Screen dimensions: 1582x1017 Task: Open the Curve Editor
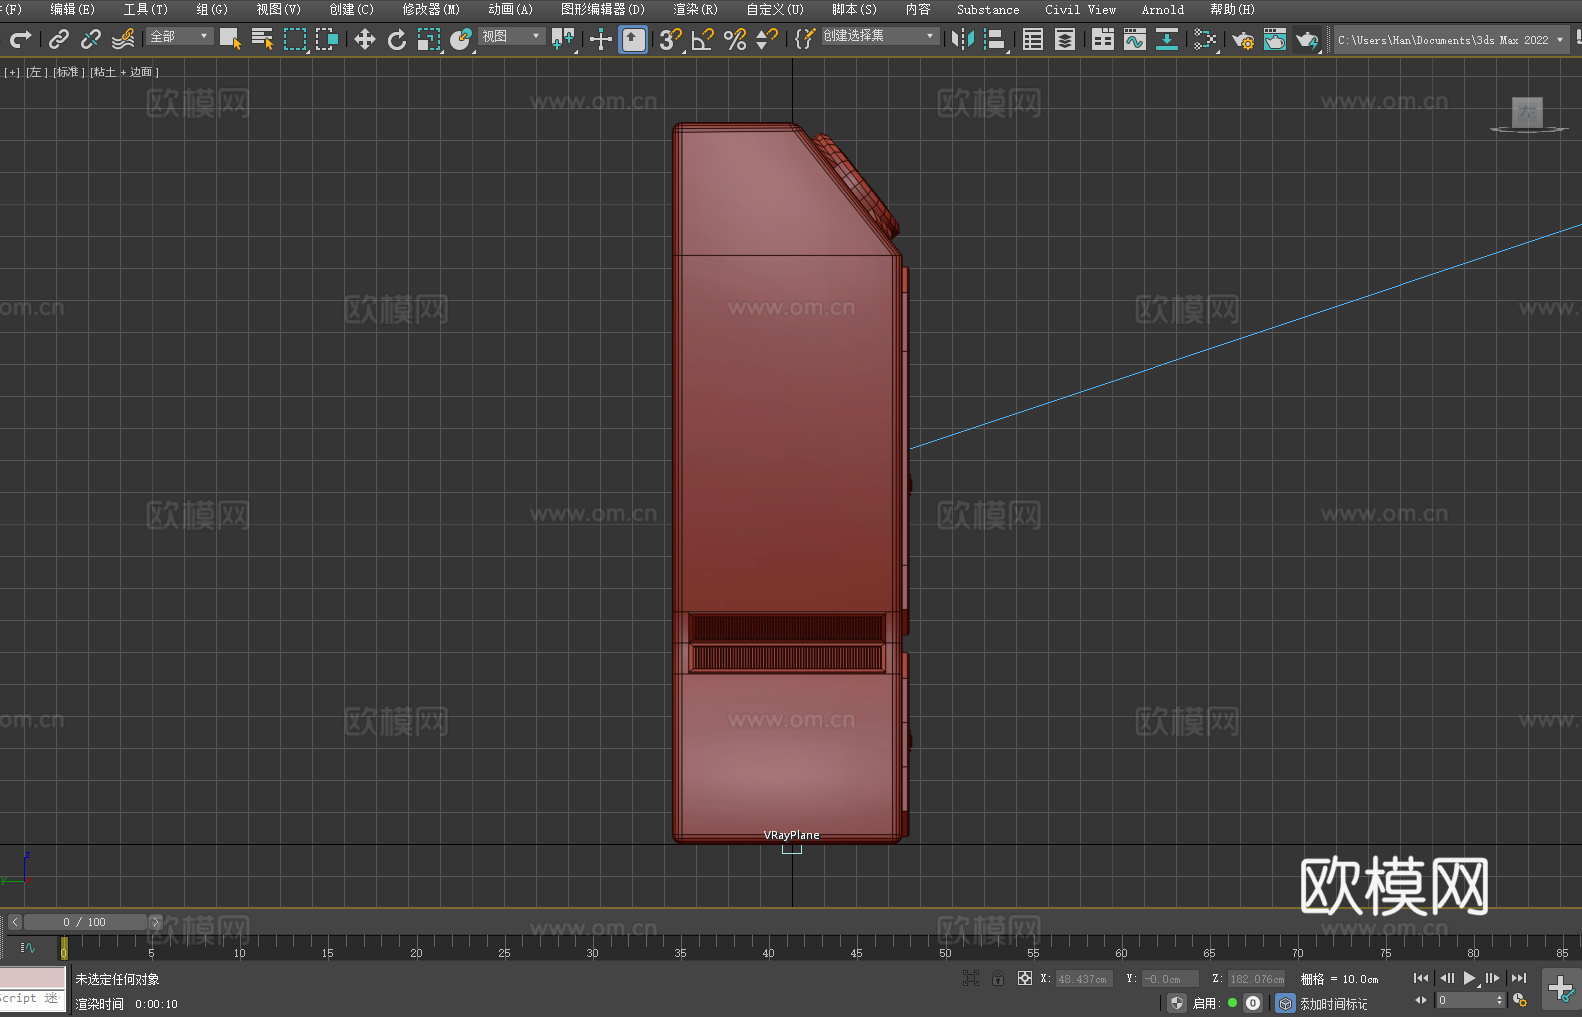point(1135,39)
